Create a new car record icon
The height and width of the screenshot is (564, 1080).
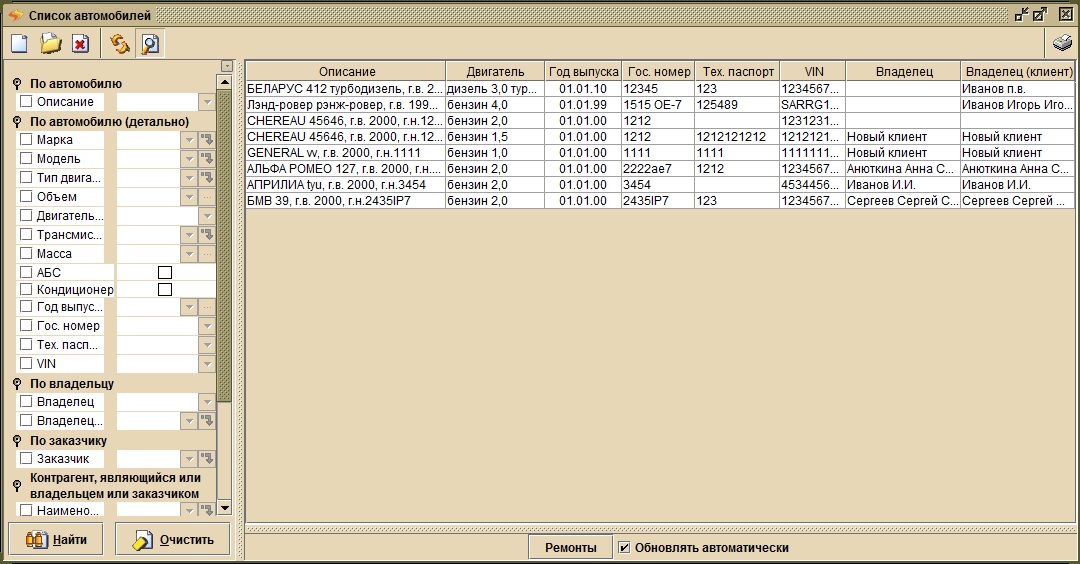(19, 44)
